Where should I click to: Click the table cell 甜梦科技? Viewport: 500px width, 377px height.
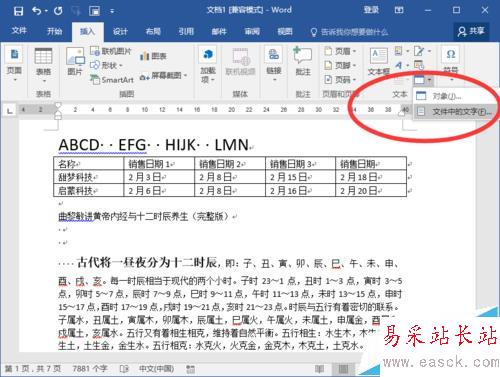tap(88, 177)
